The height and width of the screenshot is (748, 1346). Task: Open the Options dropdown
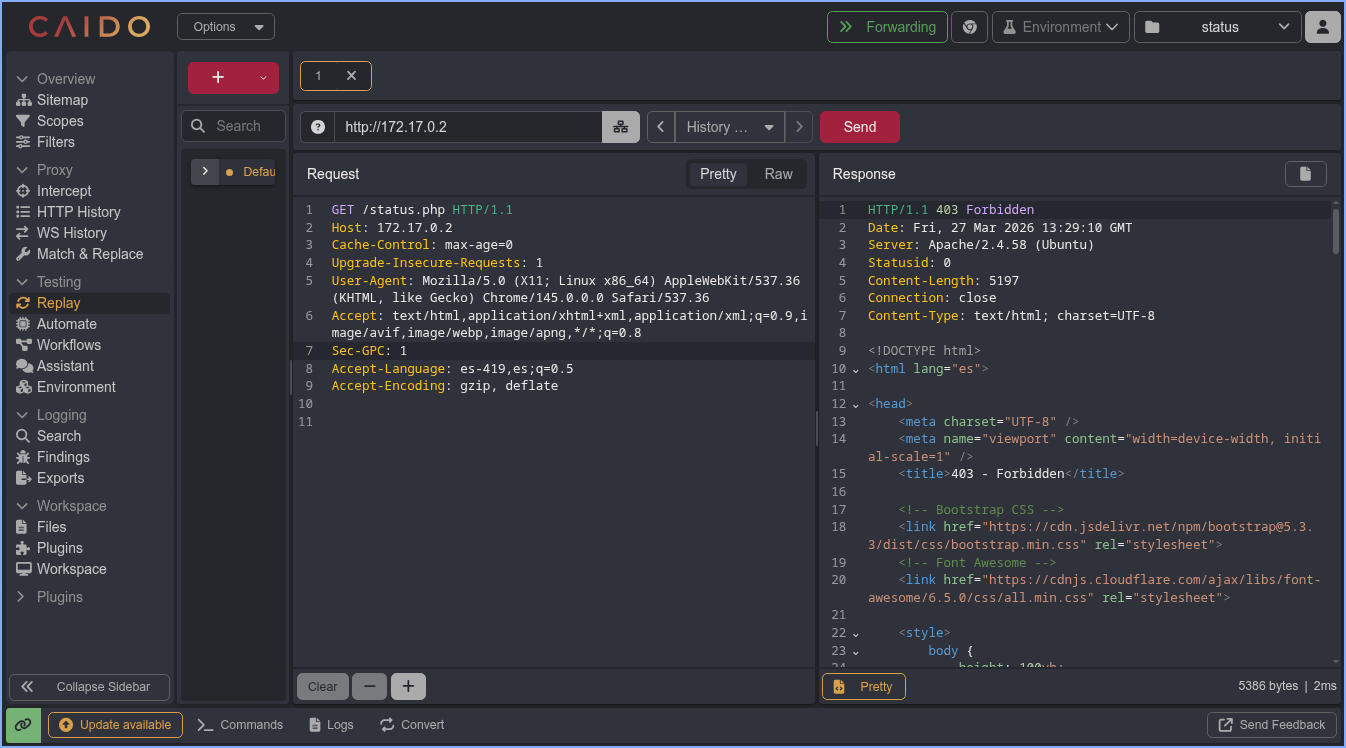tap(226, 27)
